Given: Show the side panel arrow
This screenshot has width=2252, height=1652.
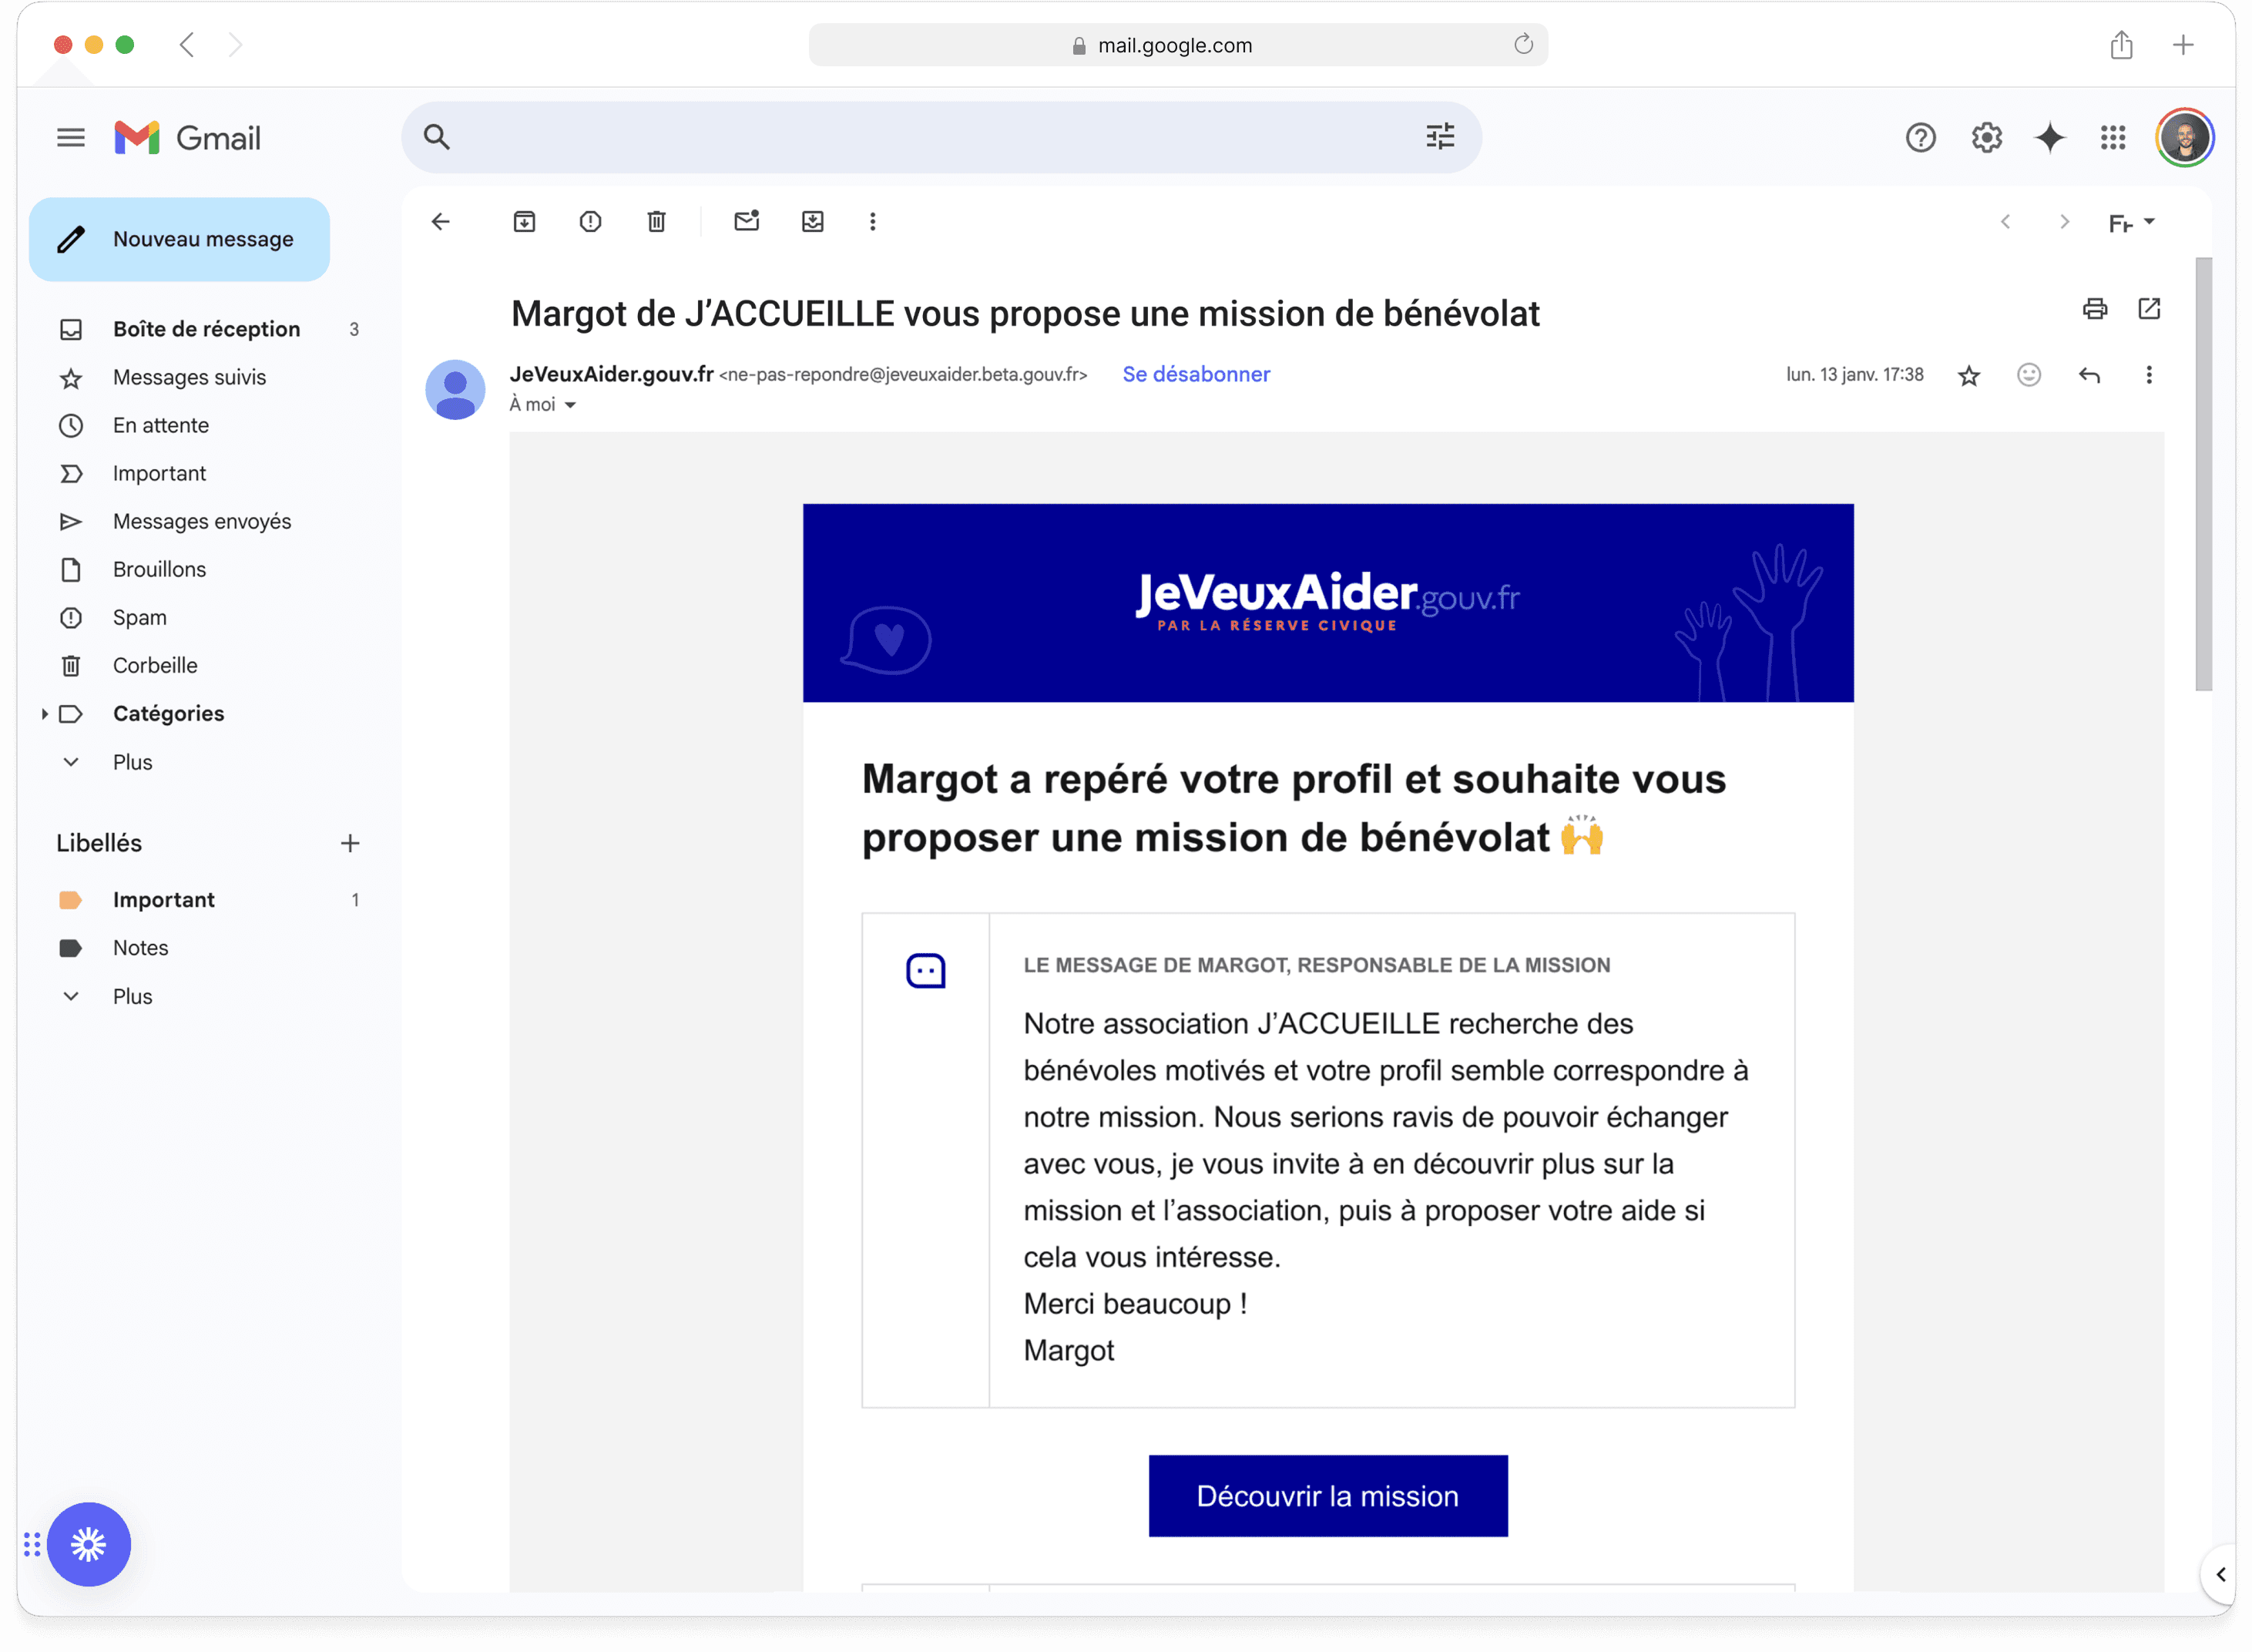Looking at the screenshot, I should tap(2221, 1574).
